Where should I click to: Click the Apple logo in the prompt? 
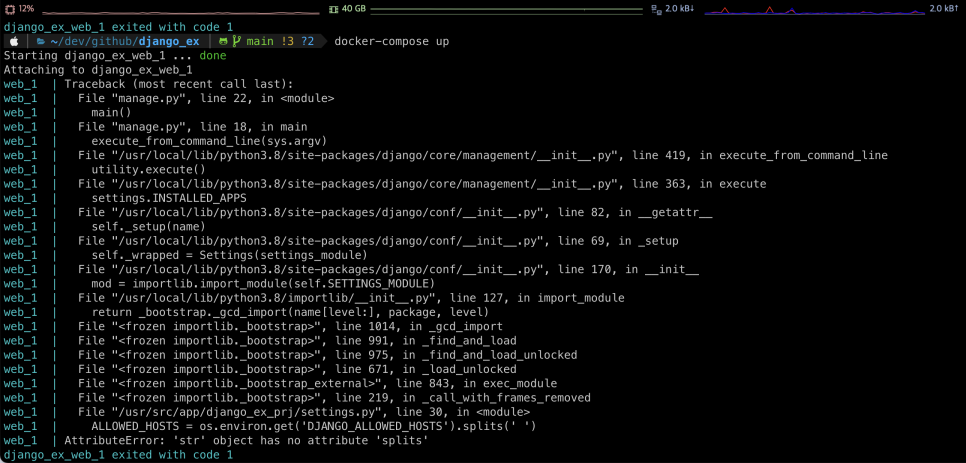click(14, 41)
